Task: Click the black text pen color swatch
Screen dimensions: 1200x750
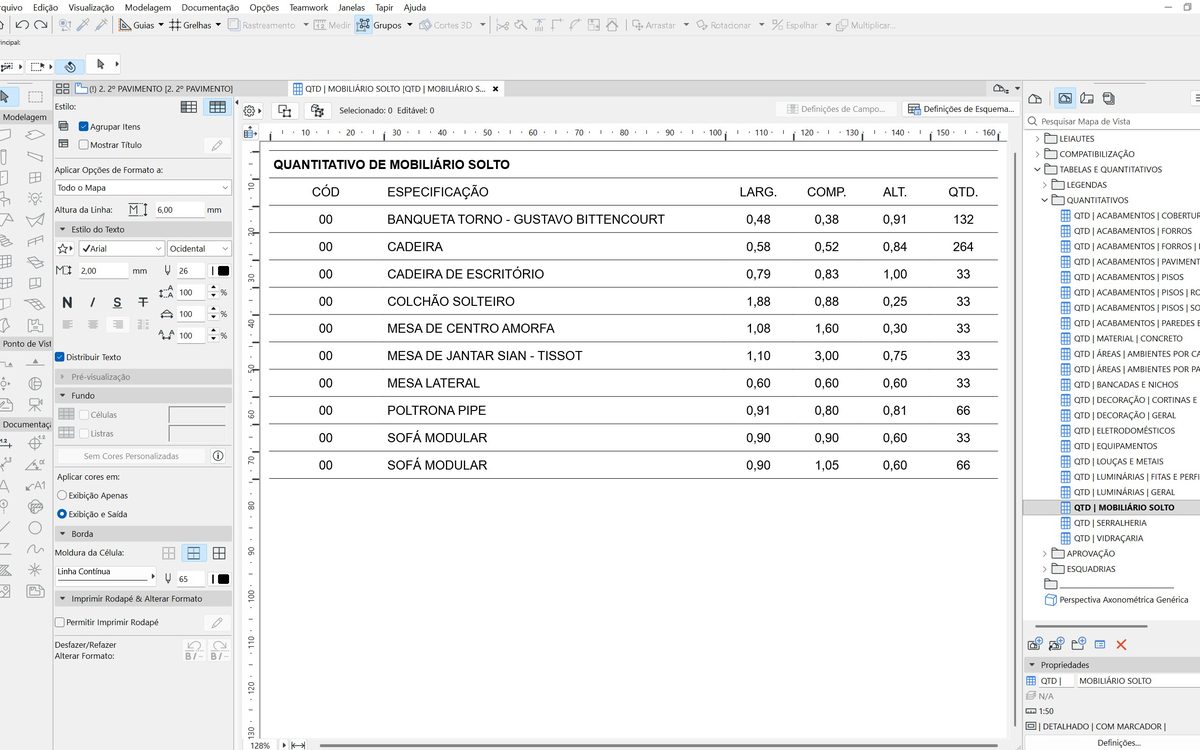Action: click(x=223, y=271)
